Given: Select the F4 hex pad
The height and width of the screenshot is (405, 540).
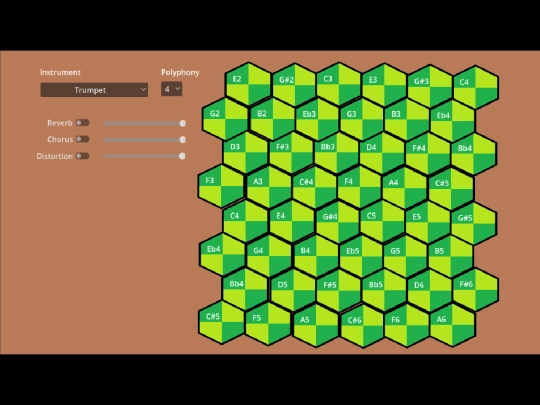Looking at the screenshot, I should click(x=359, y=187).
